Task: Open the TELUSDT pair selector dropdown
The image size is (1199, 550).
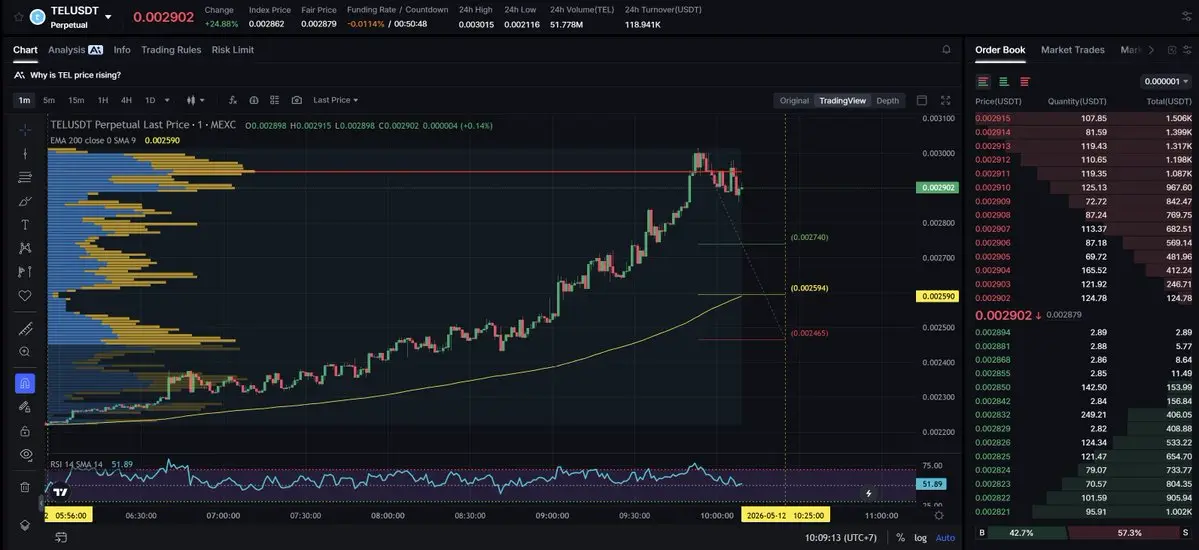Action: point(108,17)
